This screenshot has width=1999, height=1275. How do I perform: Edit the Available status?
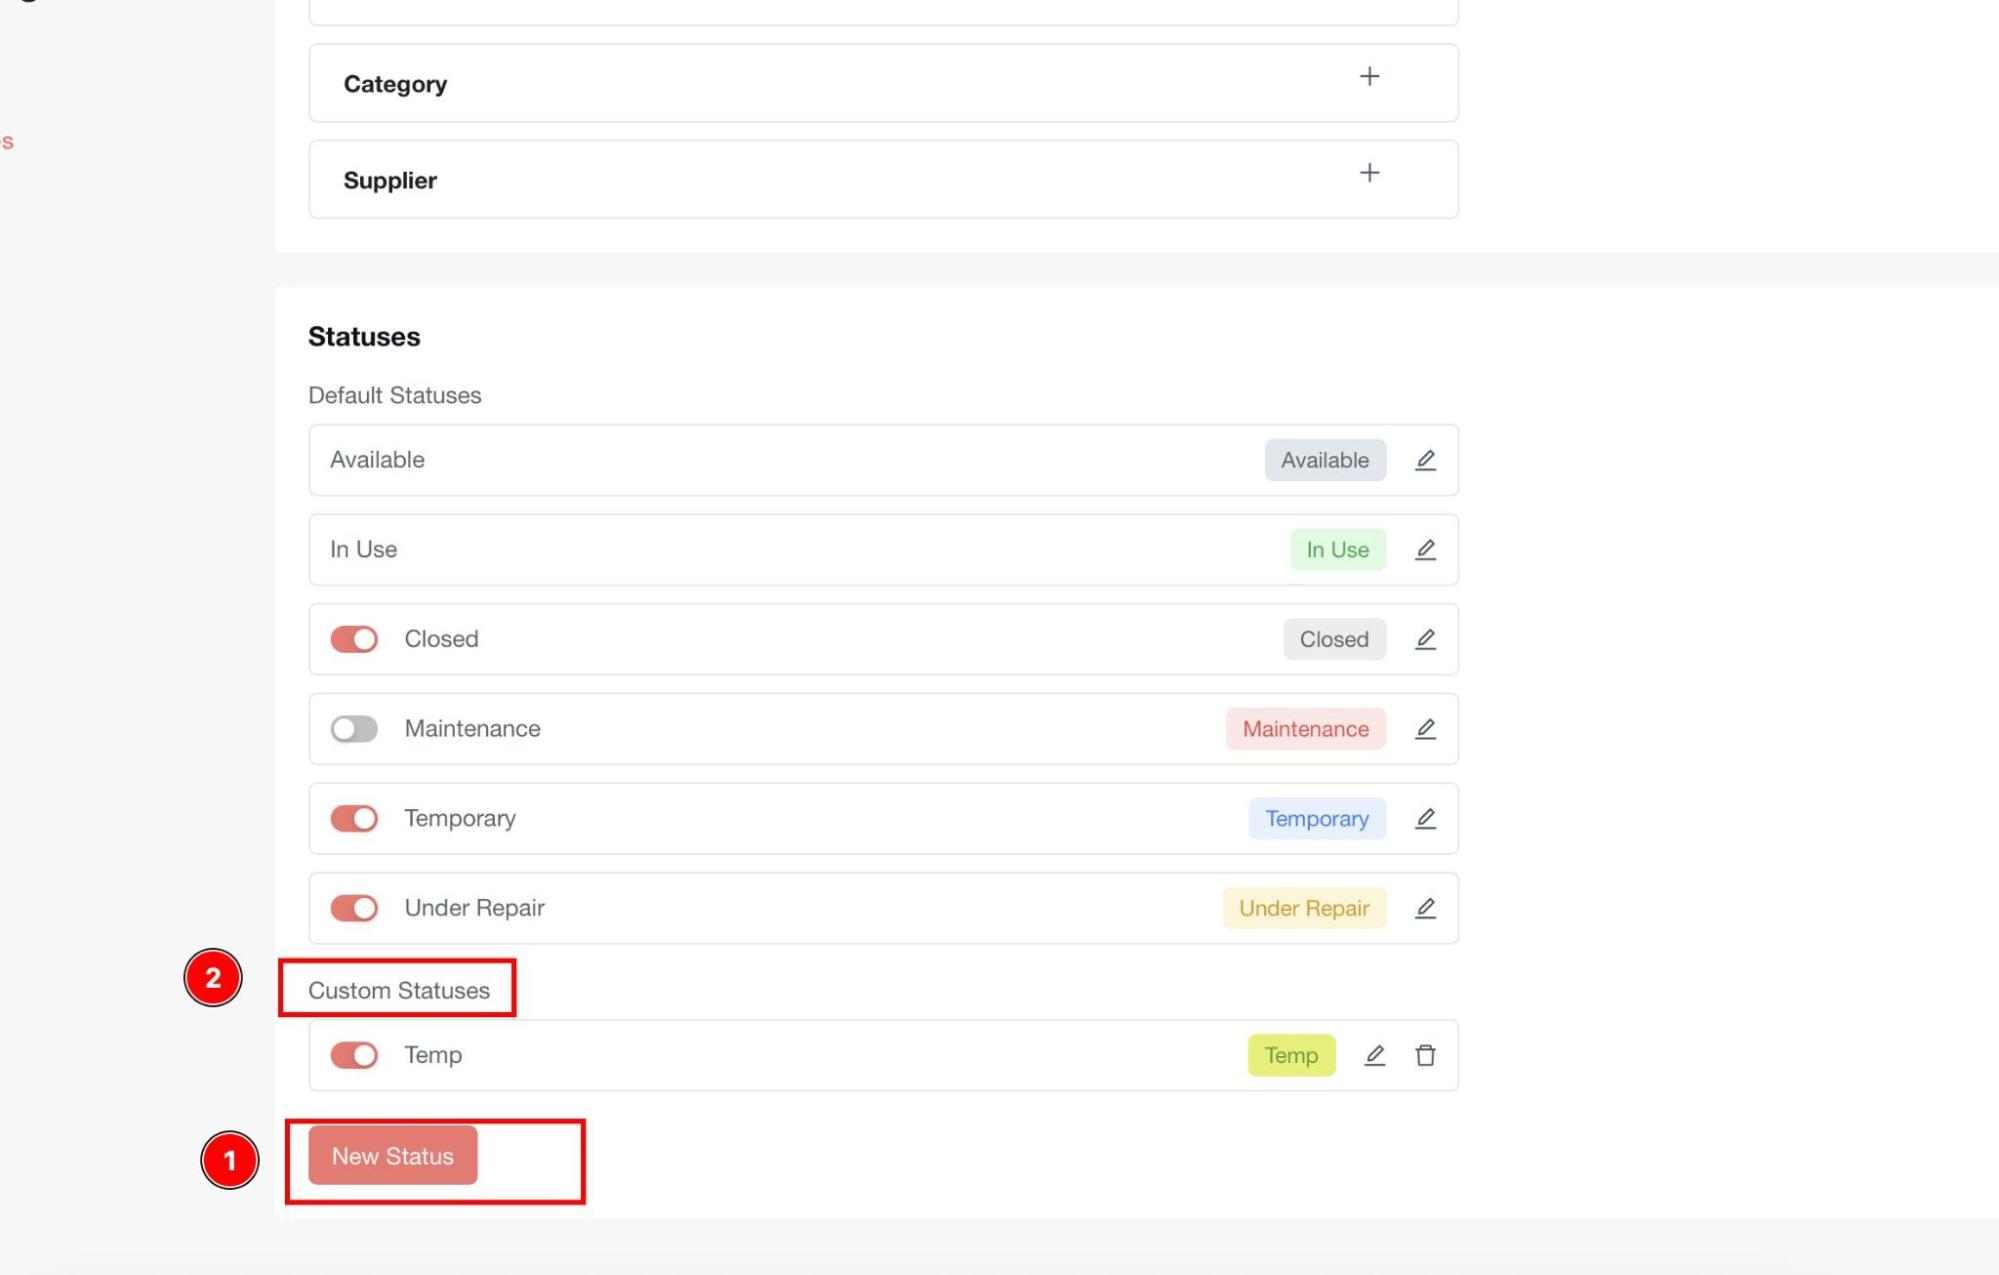(x=1425, y=460)
